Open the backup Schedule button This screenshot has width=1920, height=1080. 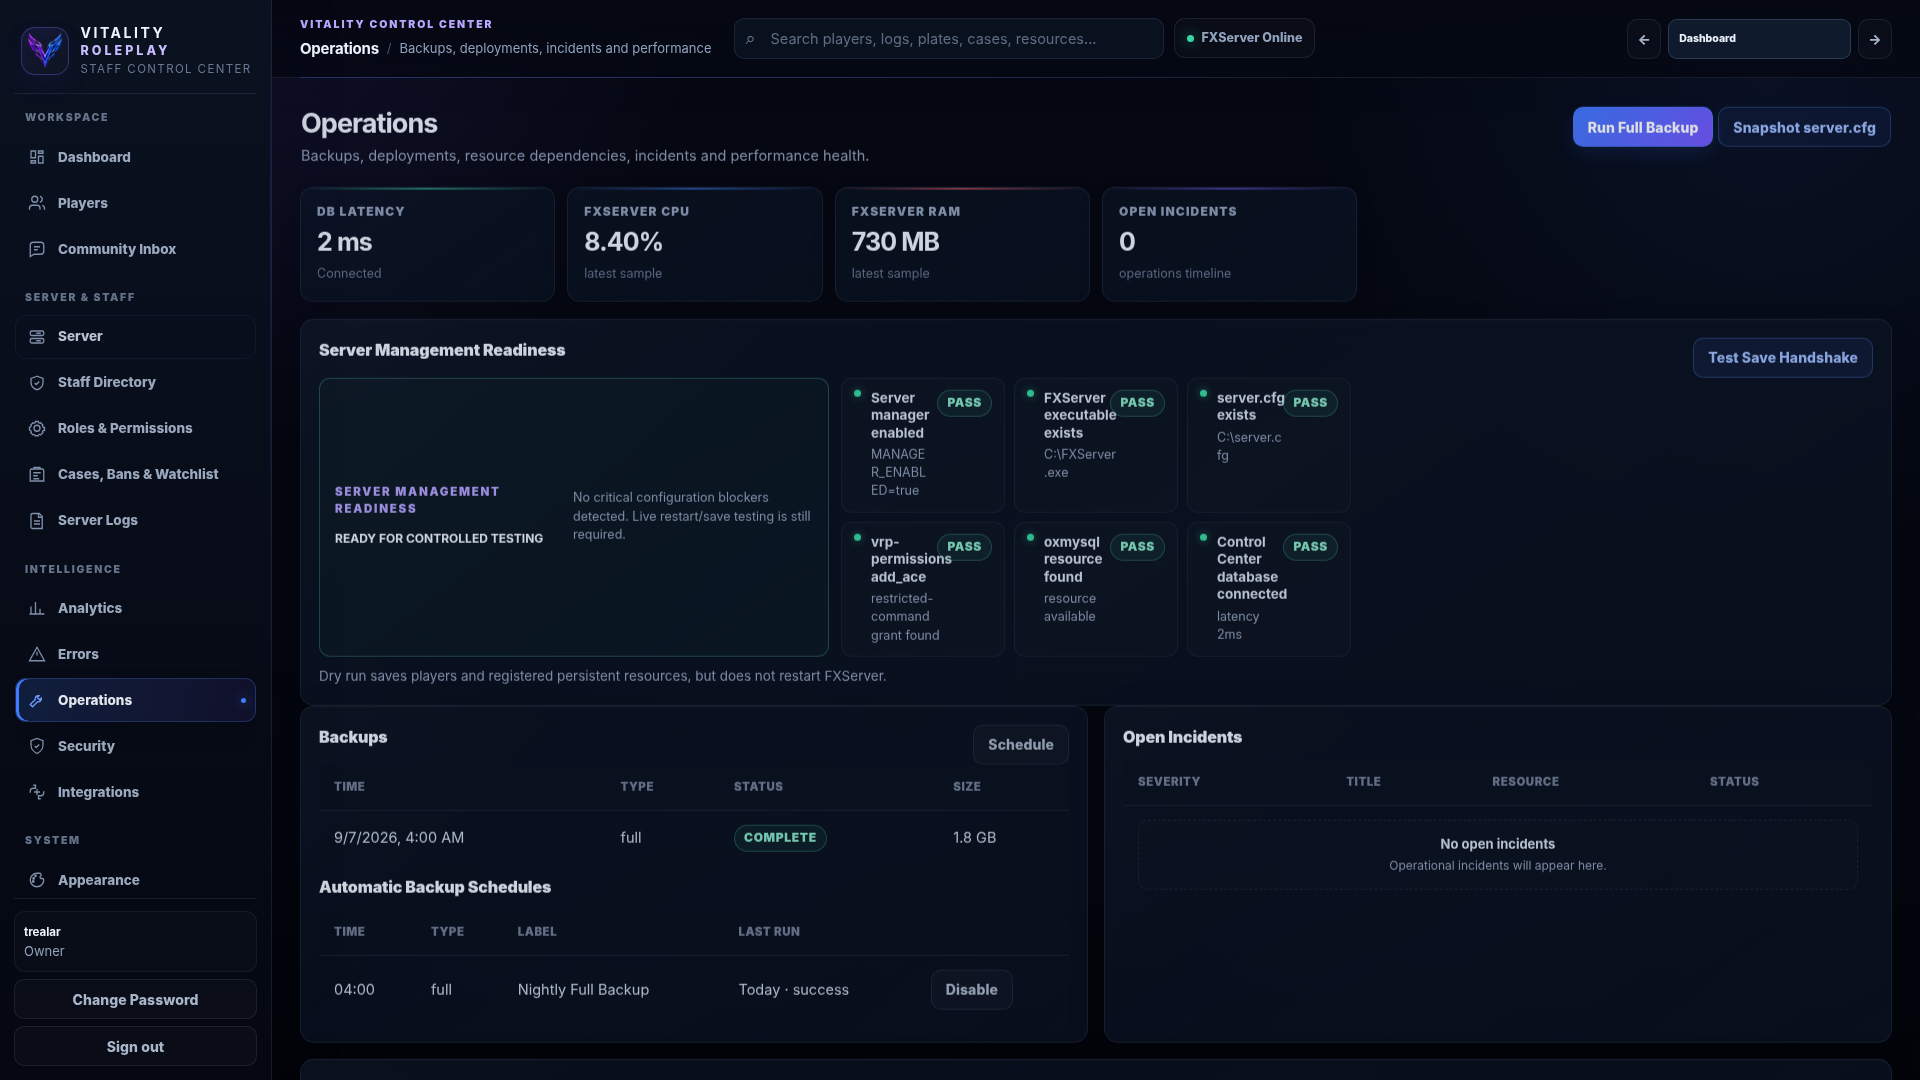1020,745
